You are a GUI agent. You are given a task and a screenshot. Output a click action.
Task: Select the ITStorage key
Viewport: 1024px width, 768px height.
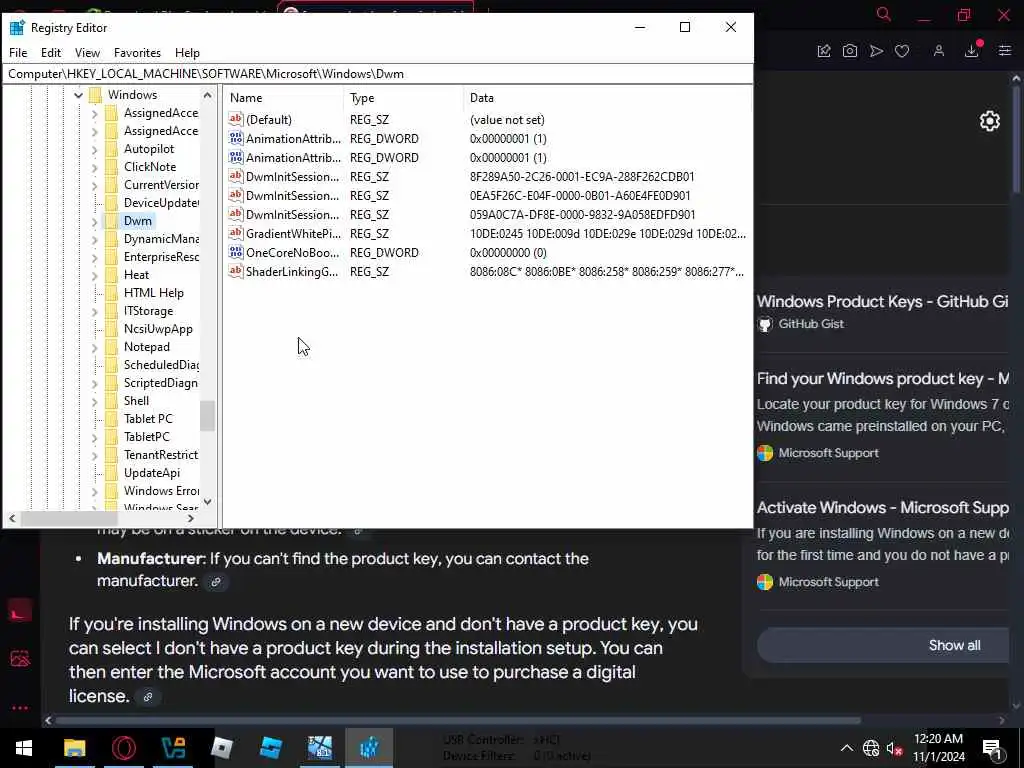[148, 311]
